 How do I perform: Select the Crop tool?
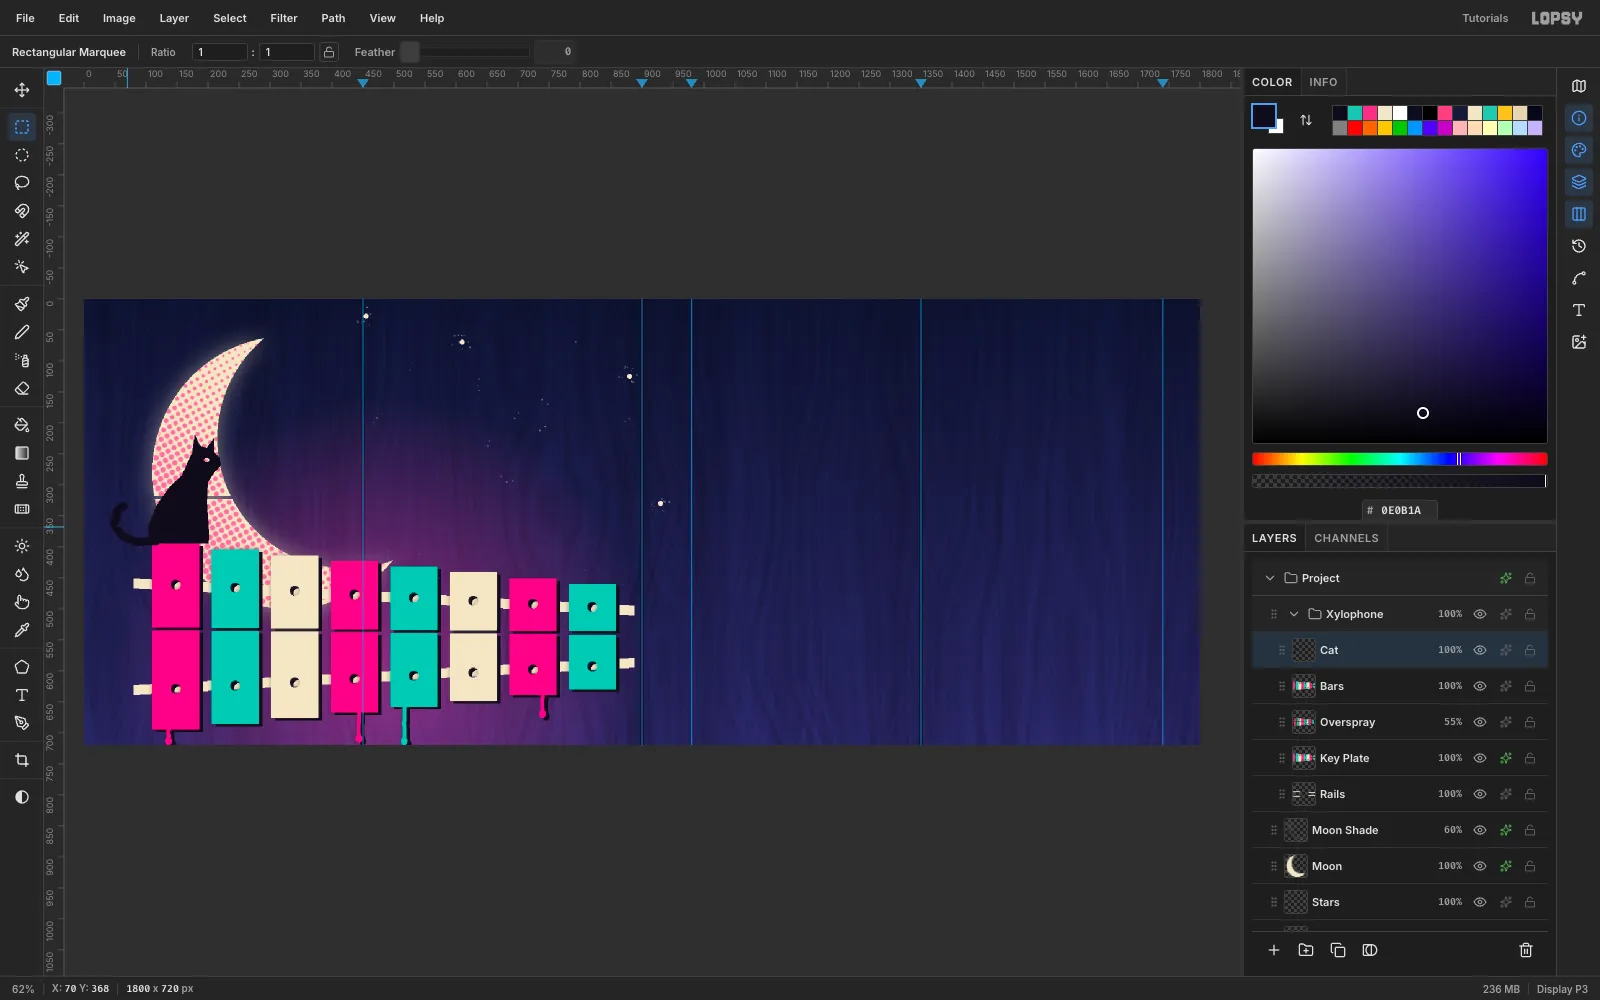tap(22, 760)
